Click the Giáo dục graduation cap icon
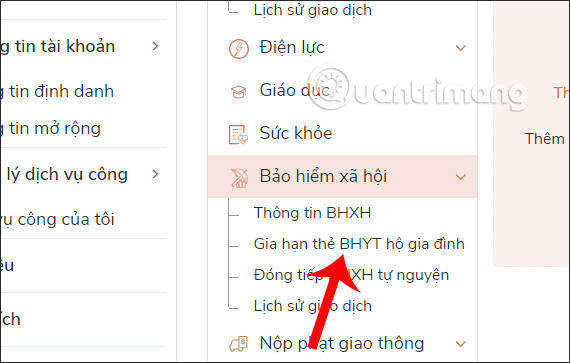The image size is (570, 363). pos(239,92)
